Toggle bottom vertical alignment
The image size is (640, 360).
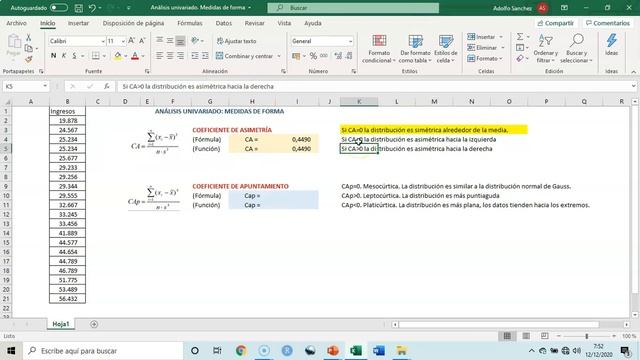pyautogui.click(x=180, y=41)
